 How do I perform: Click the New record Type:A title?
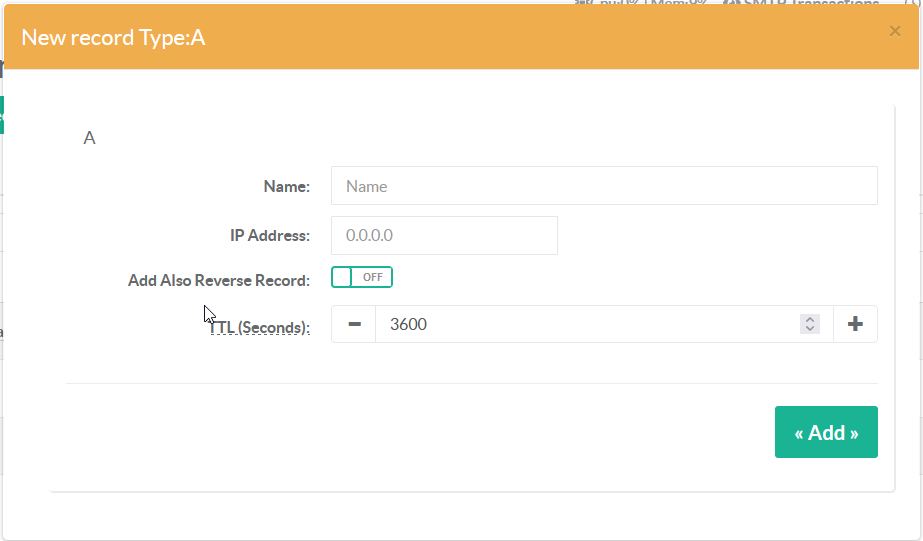pyautogui.click(x=113, y=38)
